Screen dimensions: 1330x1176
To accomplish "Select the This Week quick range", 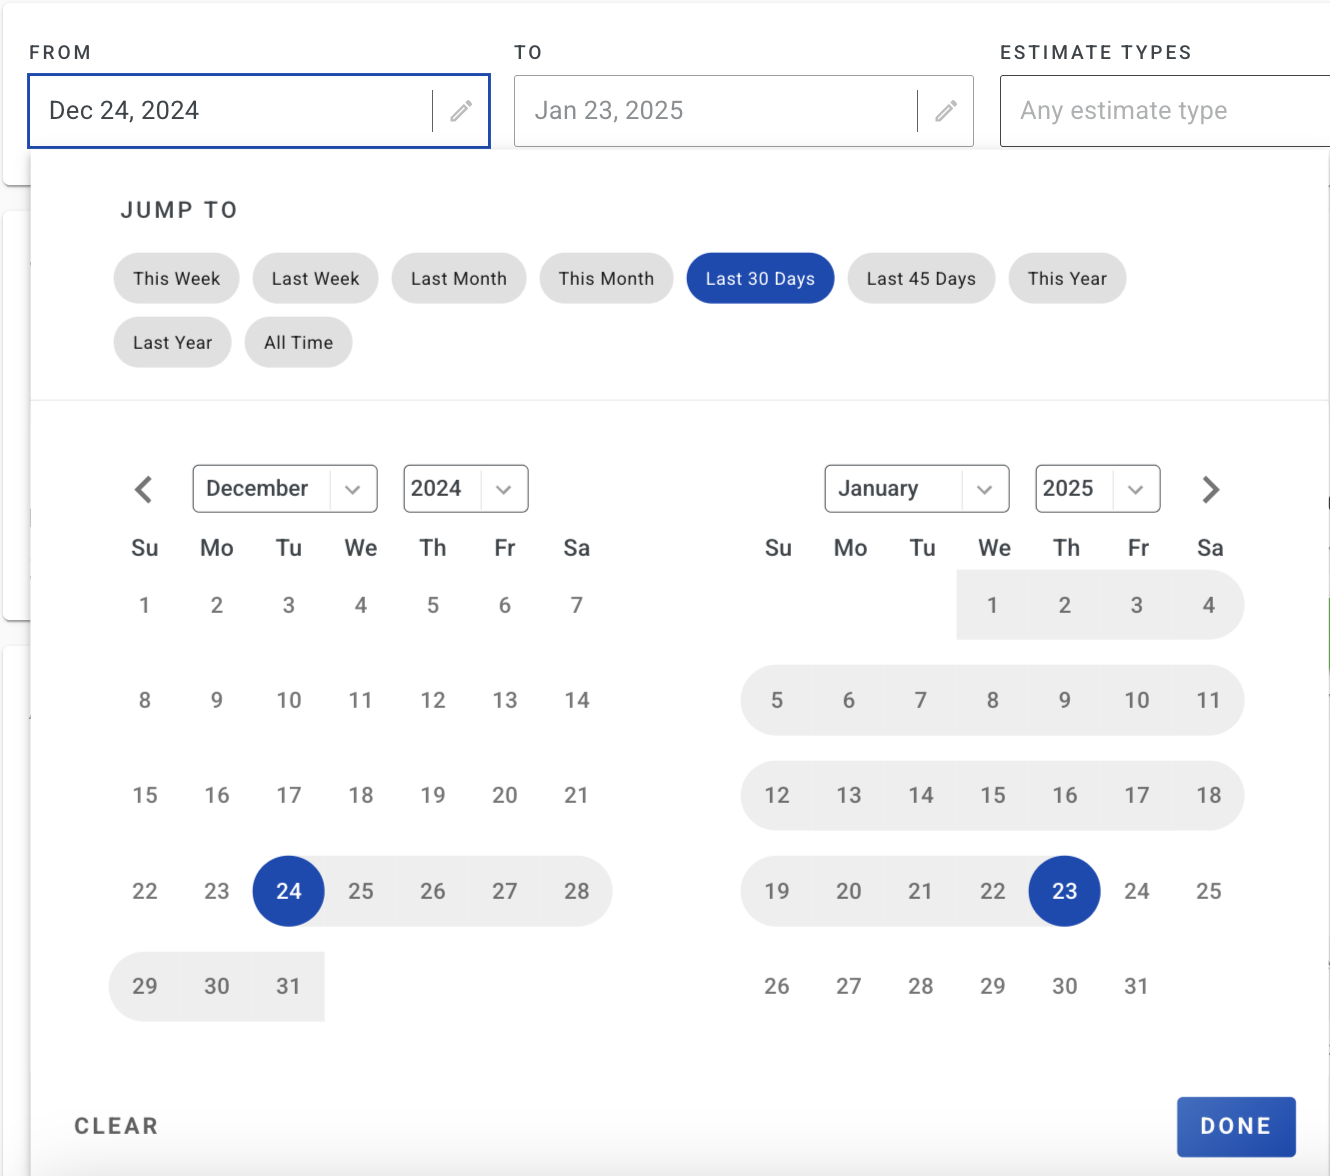I will (177, 278).
